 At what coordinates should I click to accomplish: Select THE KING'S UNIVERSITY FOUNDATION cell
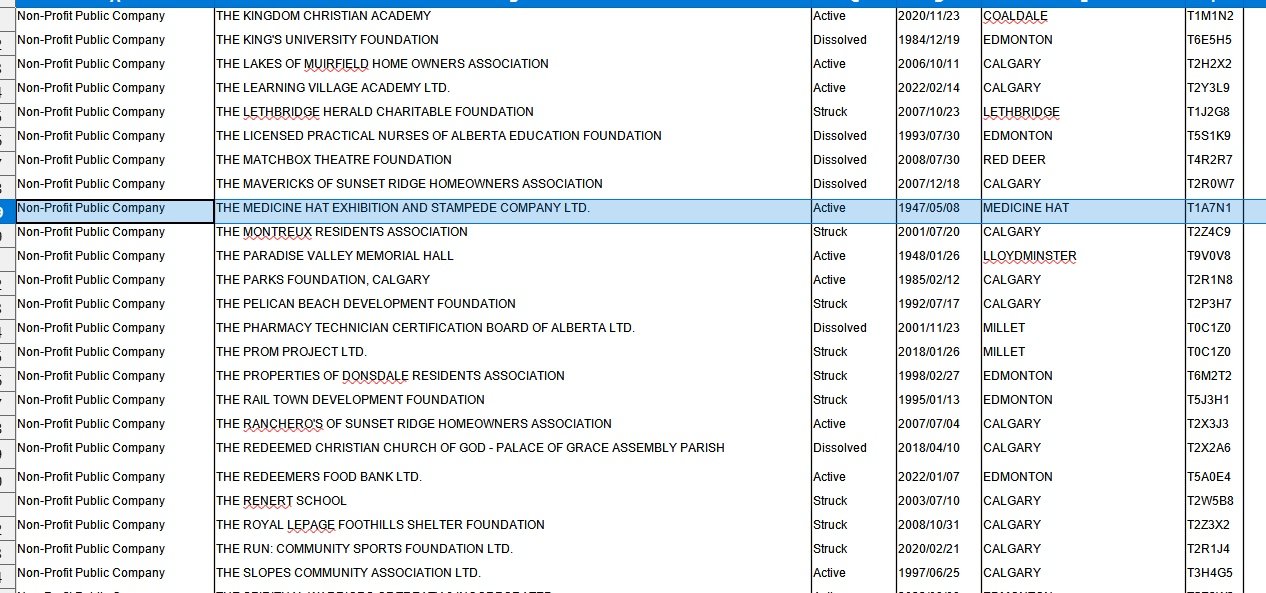[512, 40]
